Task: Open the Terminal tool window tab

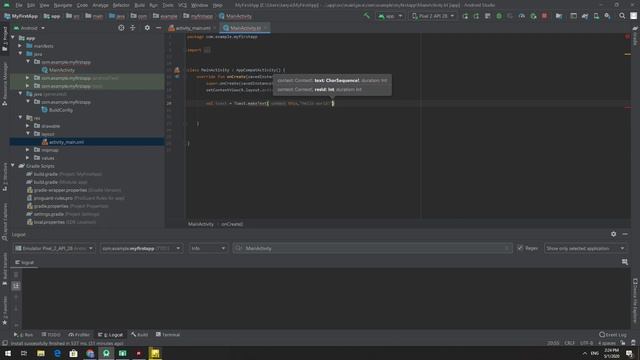Action: point(168,334)
